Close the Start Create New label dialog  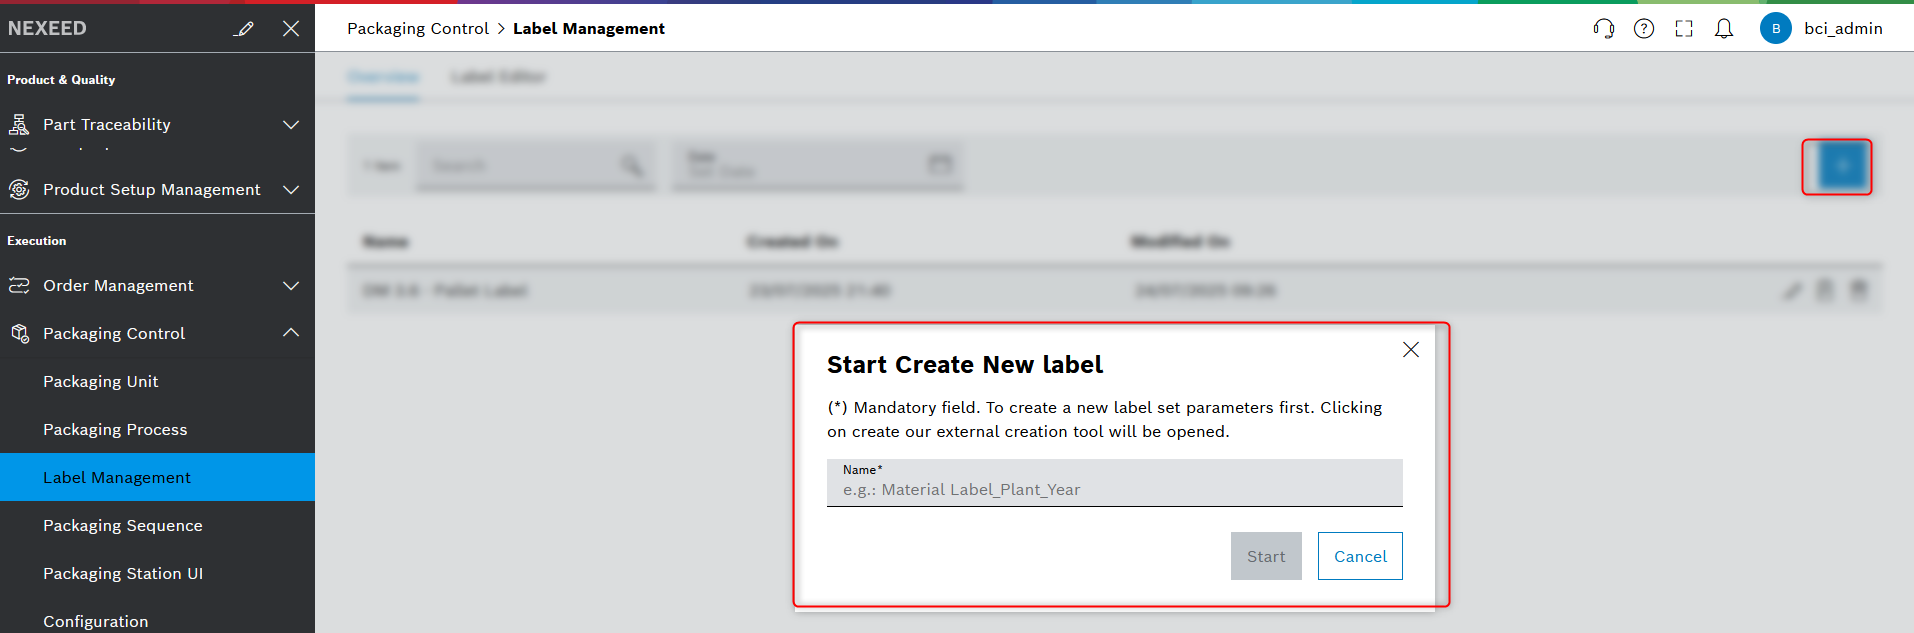coord(1410,349)
